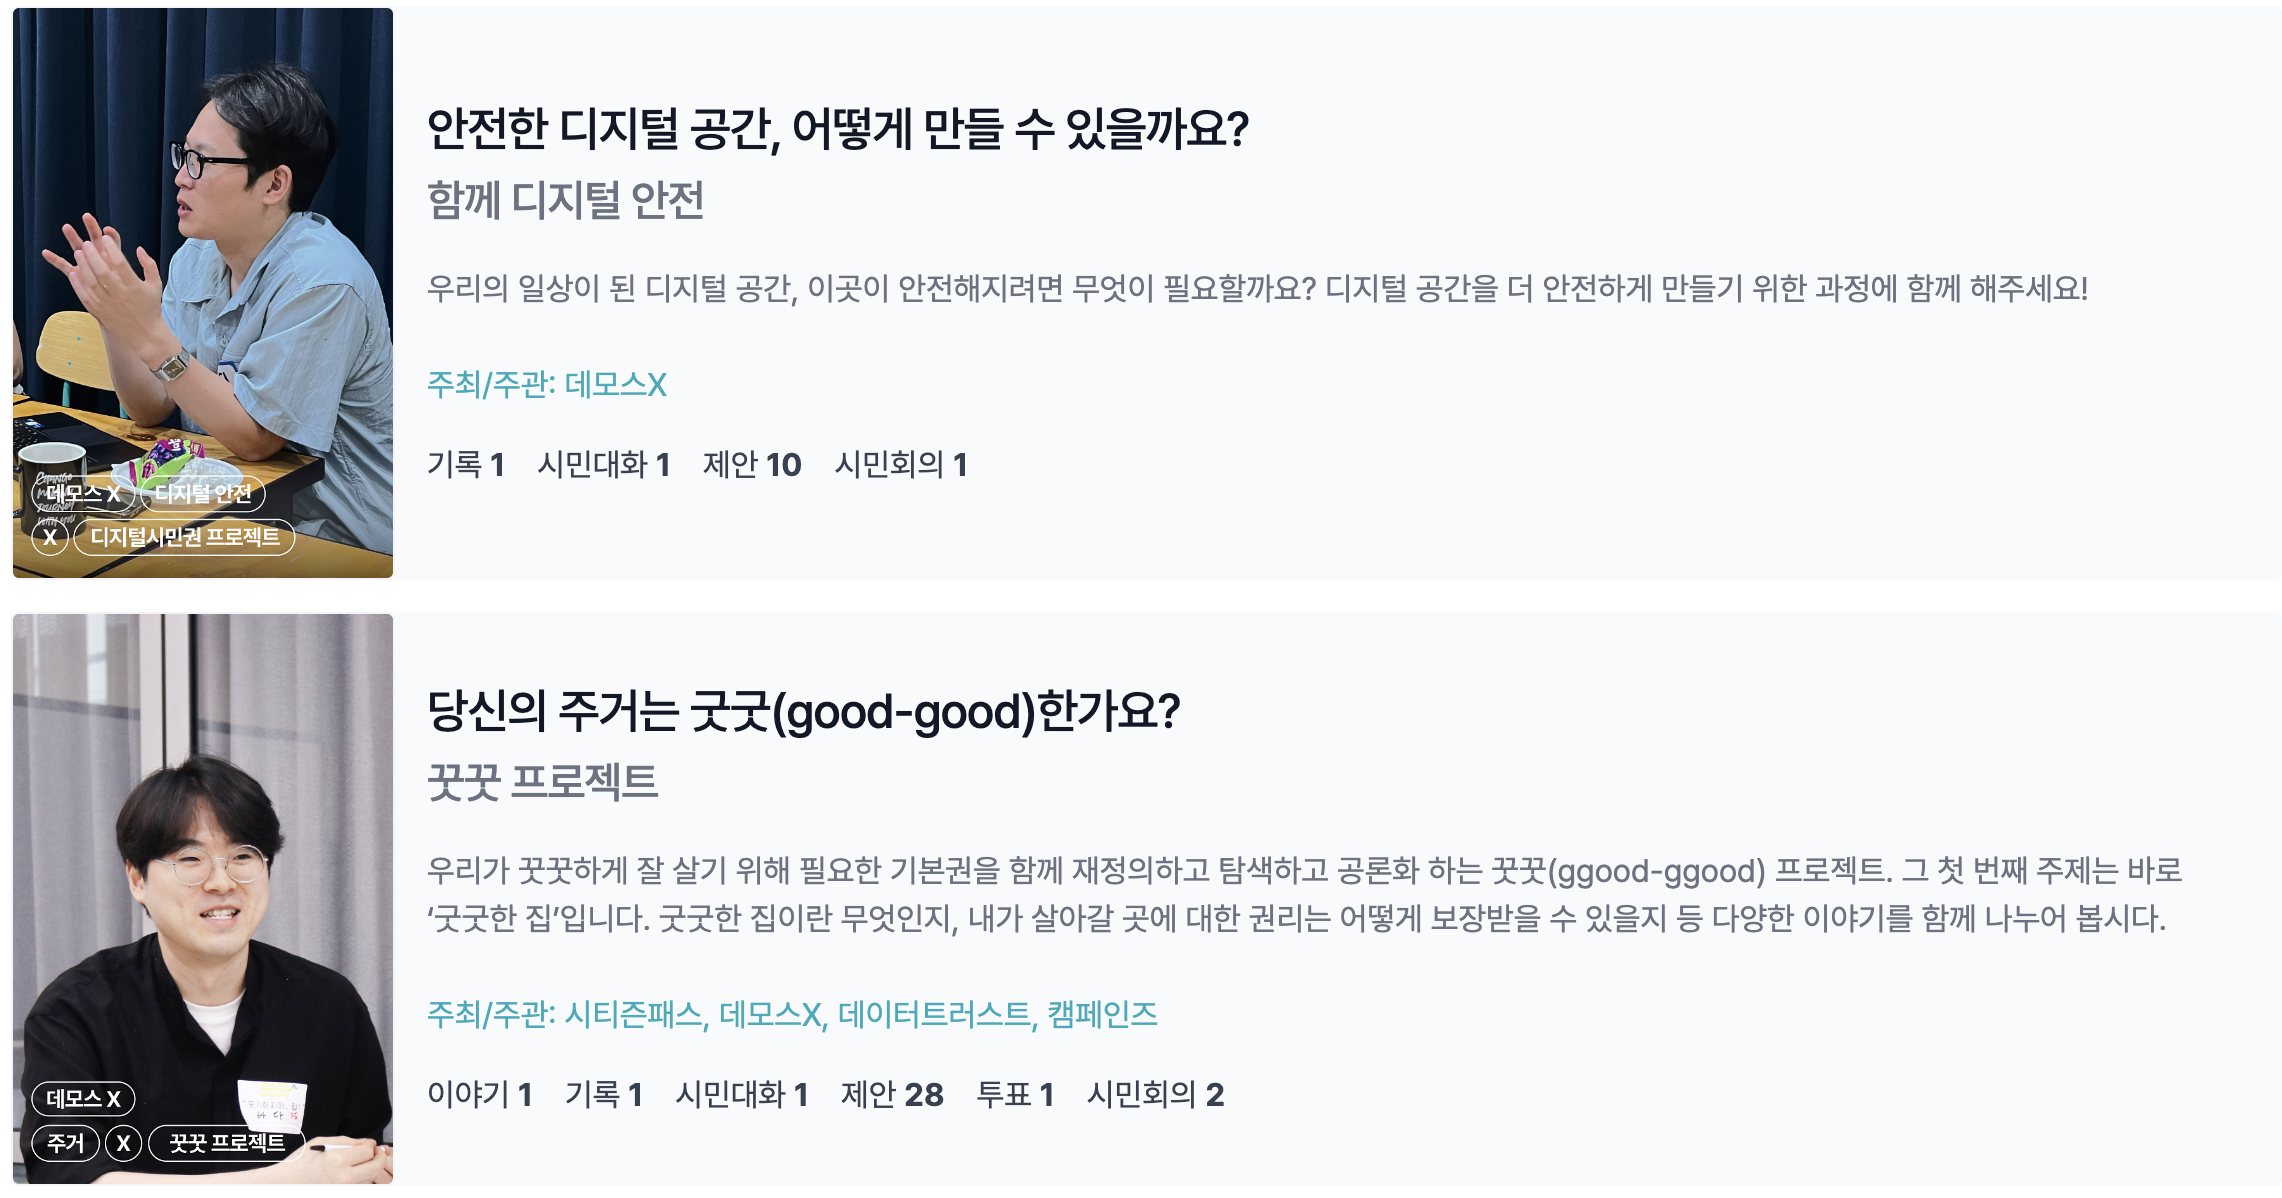
Task: Click the '꿋꿋 프로젝트' subtitle heading
Action: pyautogui.click(x=543, y=783)
